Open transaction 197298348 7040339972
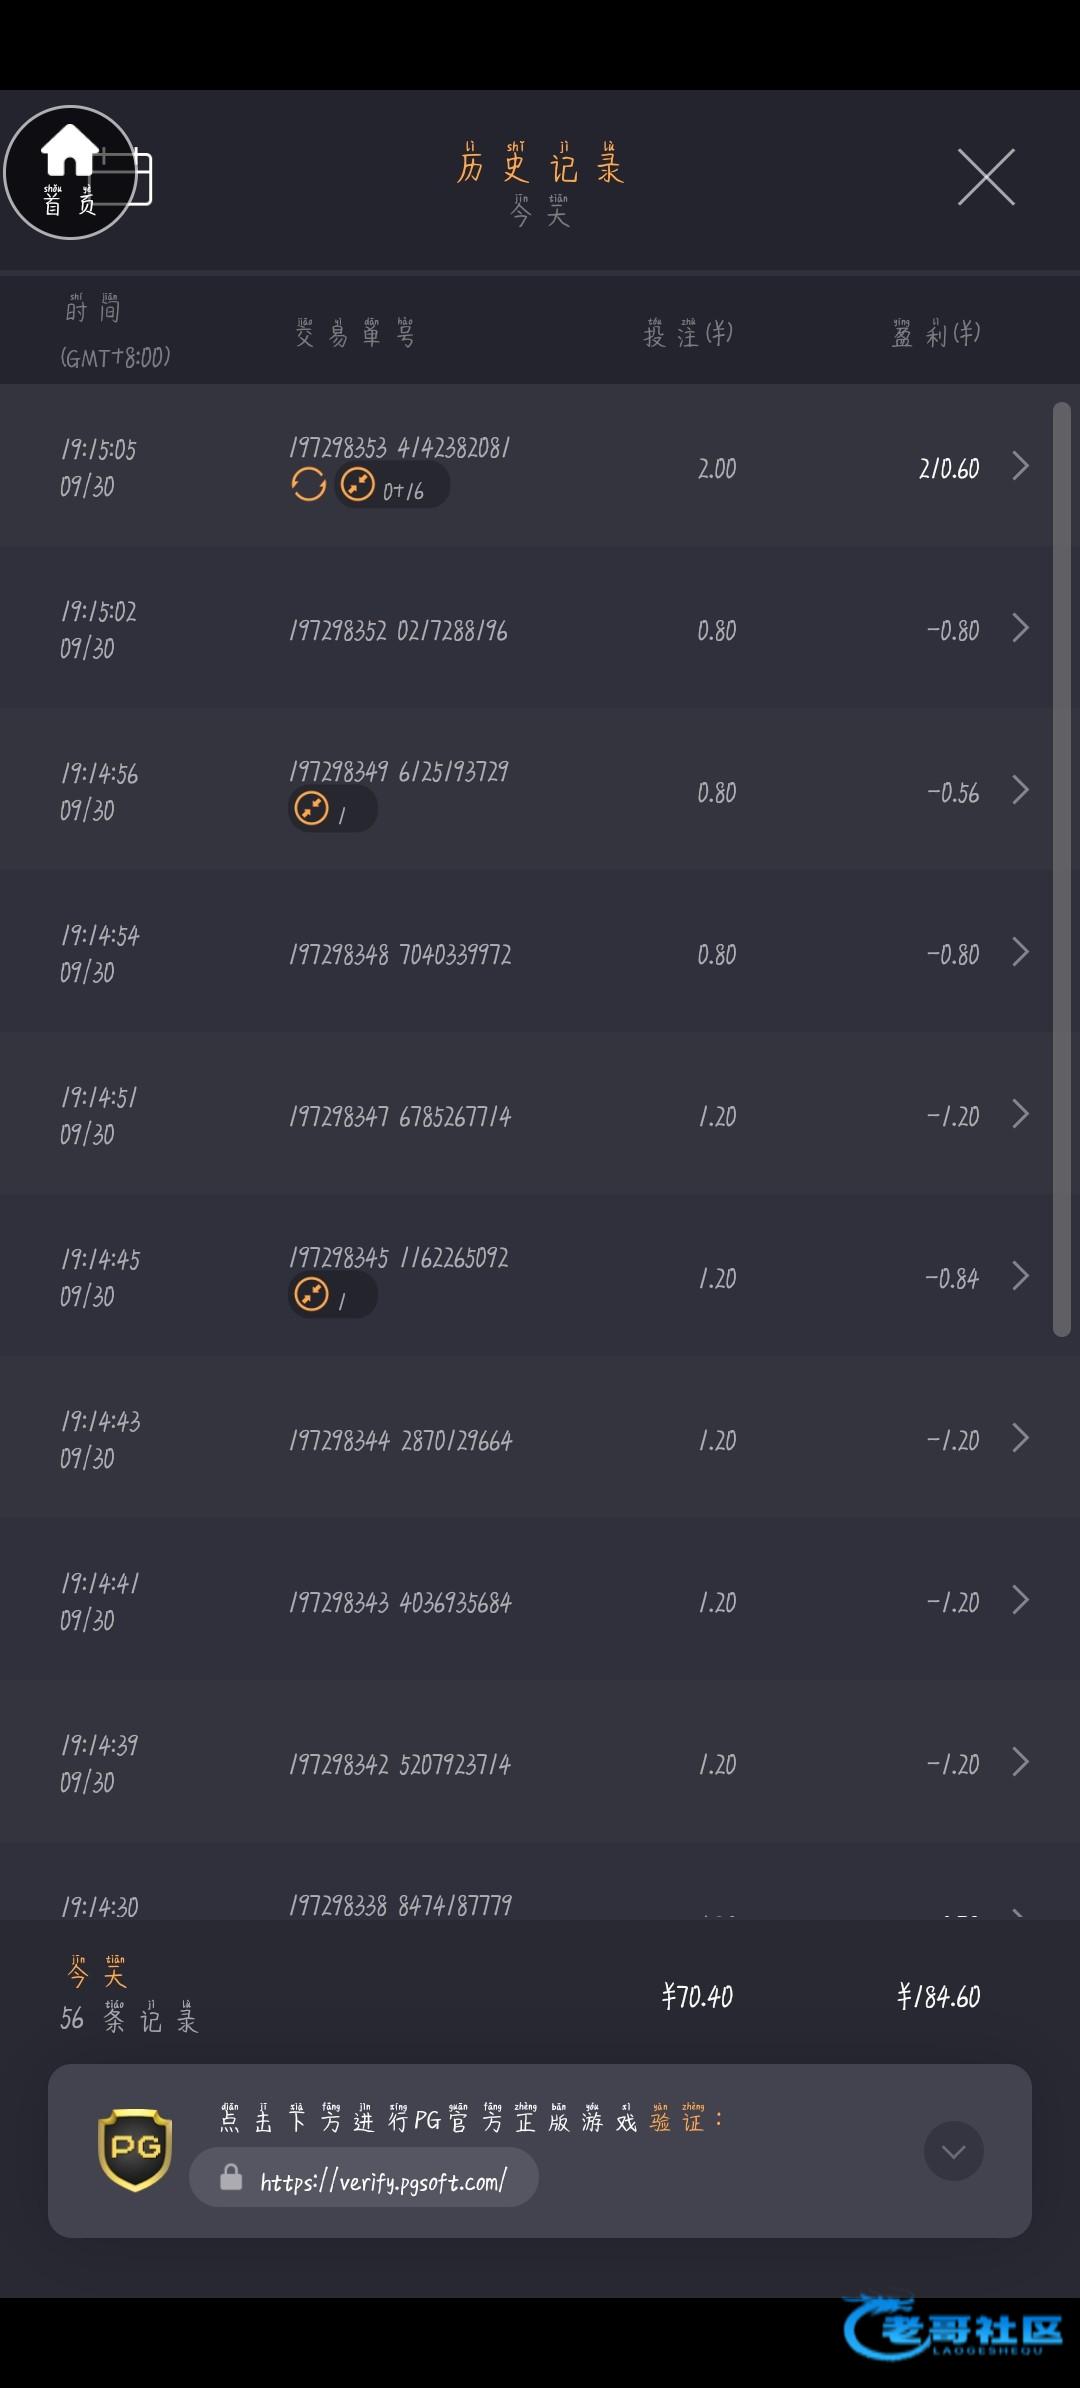 400,955
